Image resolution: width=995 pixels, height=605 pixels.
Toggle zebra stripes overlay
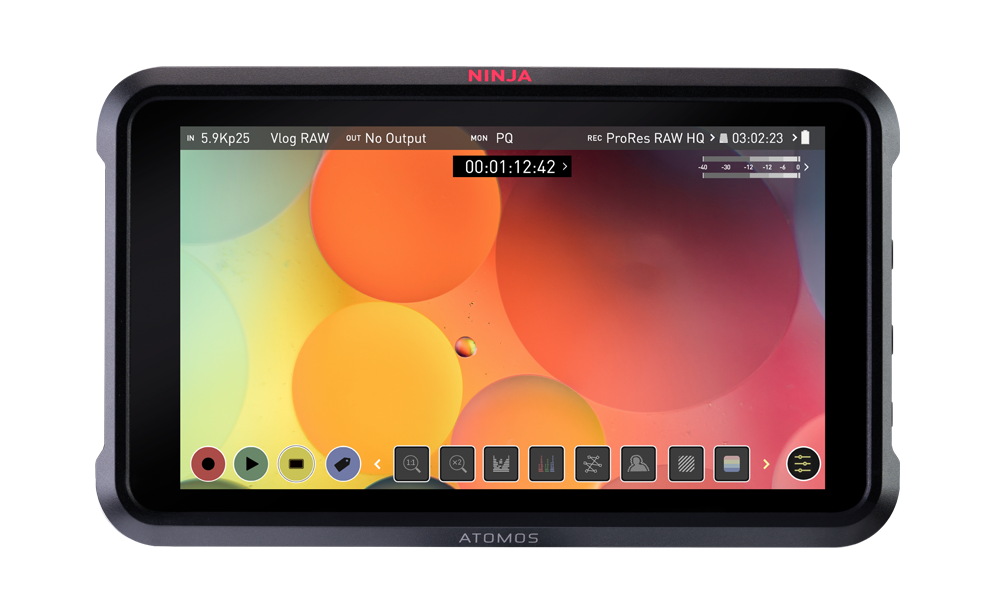pyautogui.click(x=685, y=464)
